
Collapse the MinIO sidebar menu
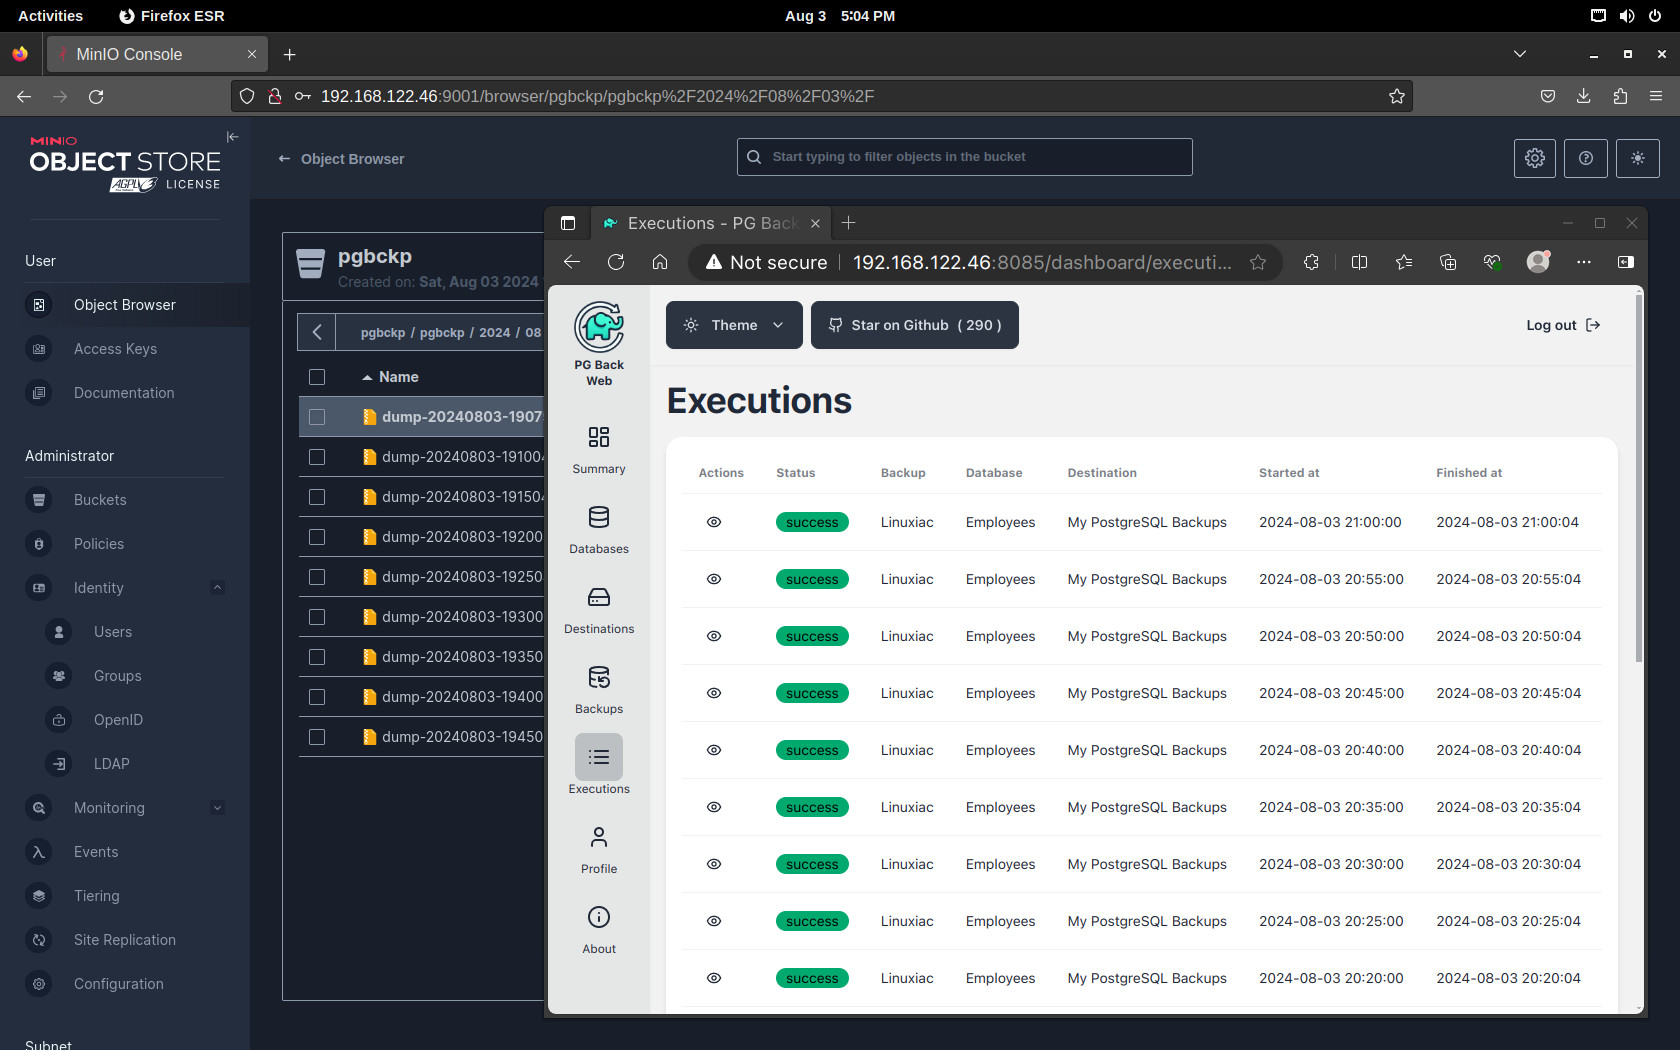point(232,137)
